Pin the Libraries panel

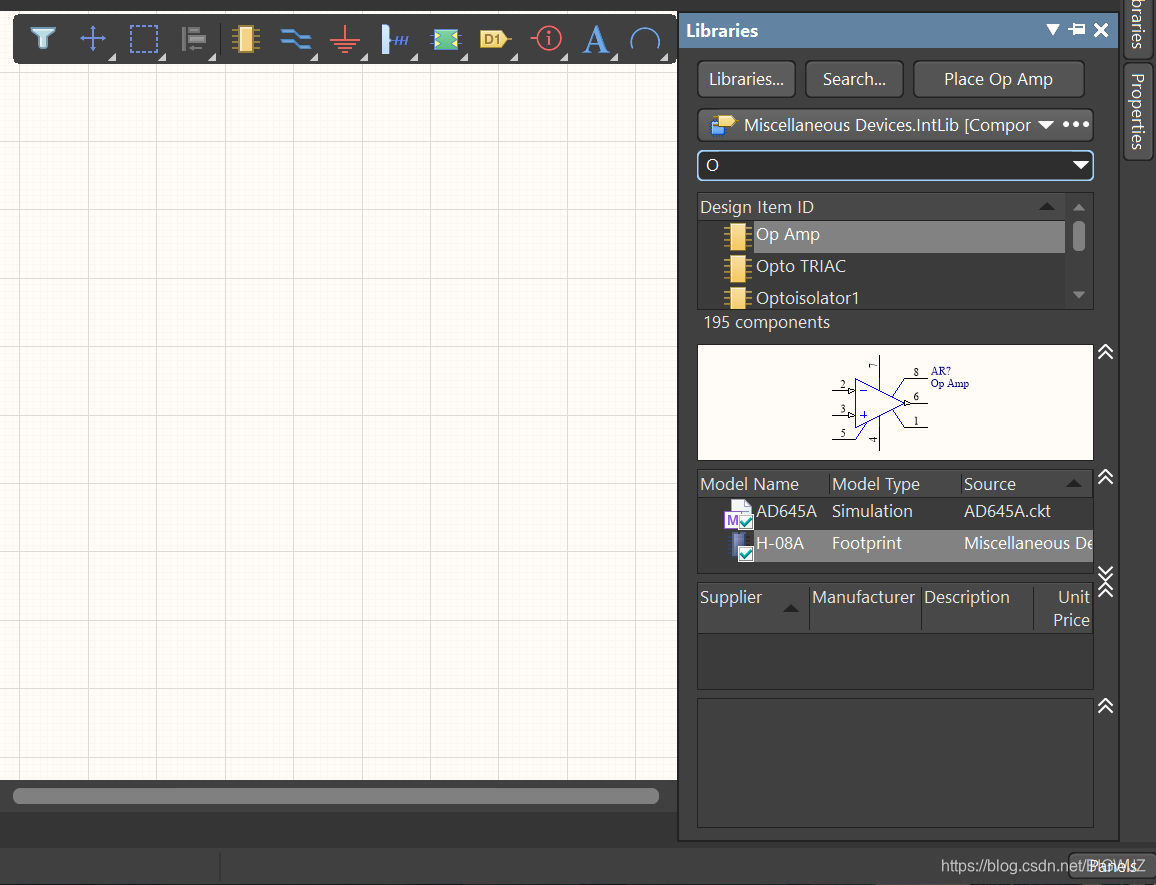click(x=1077, y=30)
